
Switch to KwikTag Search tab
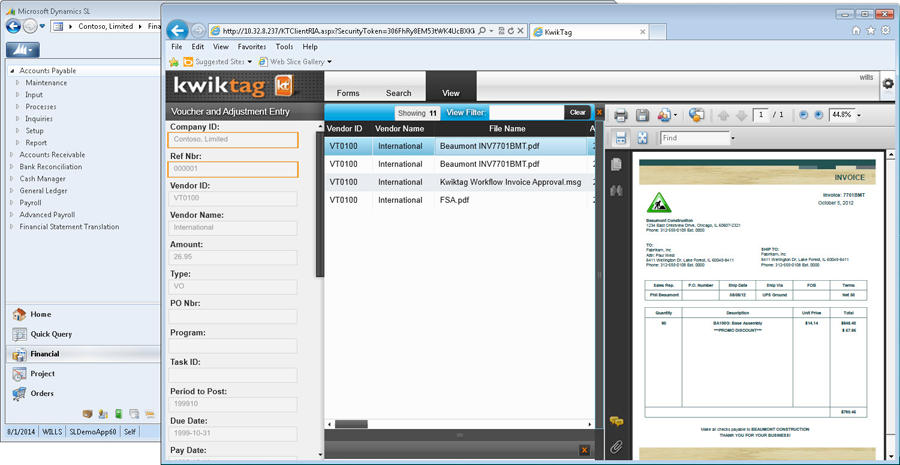click(398, 93)
